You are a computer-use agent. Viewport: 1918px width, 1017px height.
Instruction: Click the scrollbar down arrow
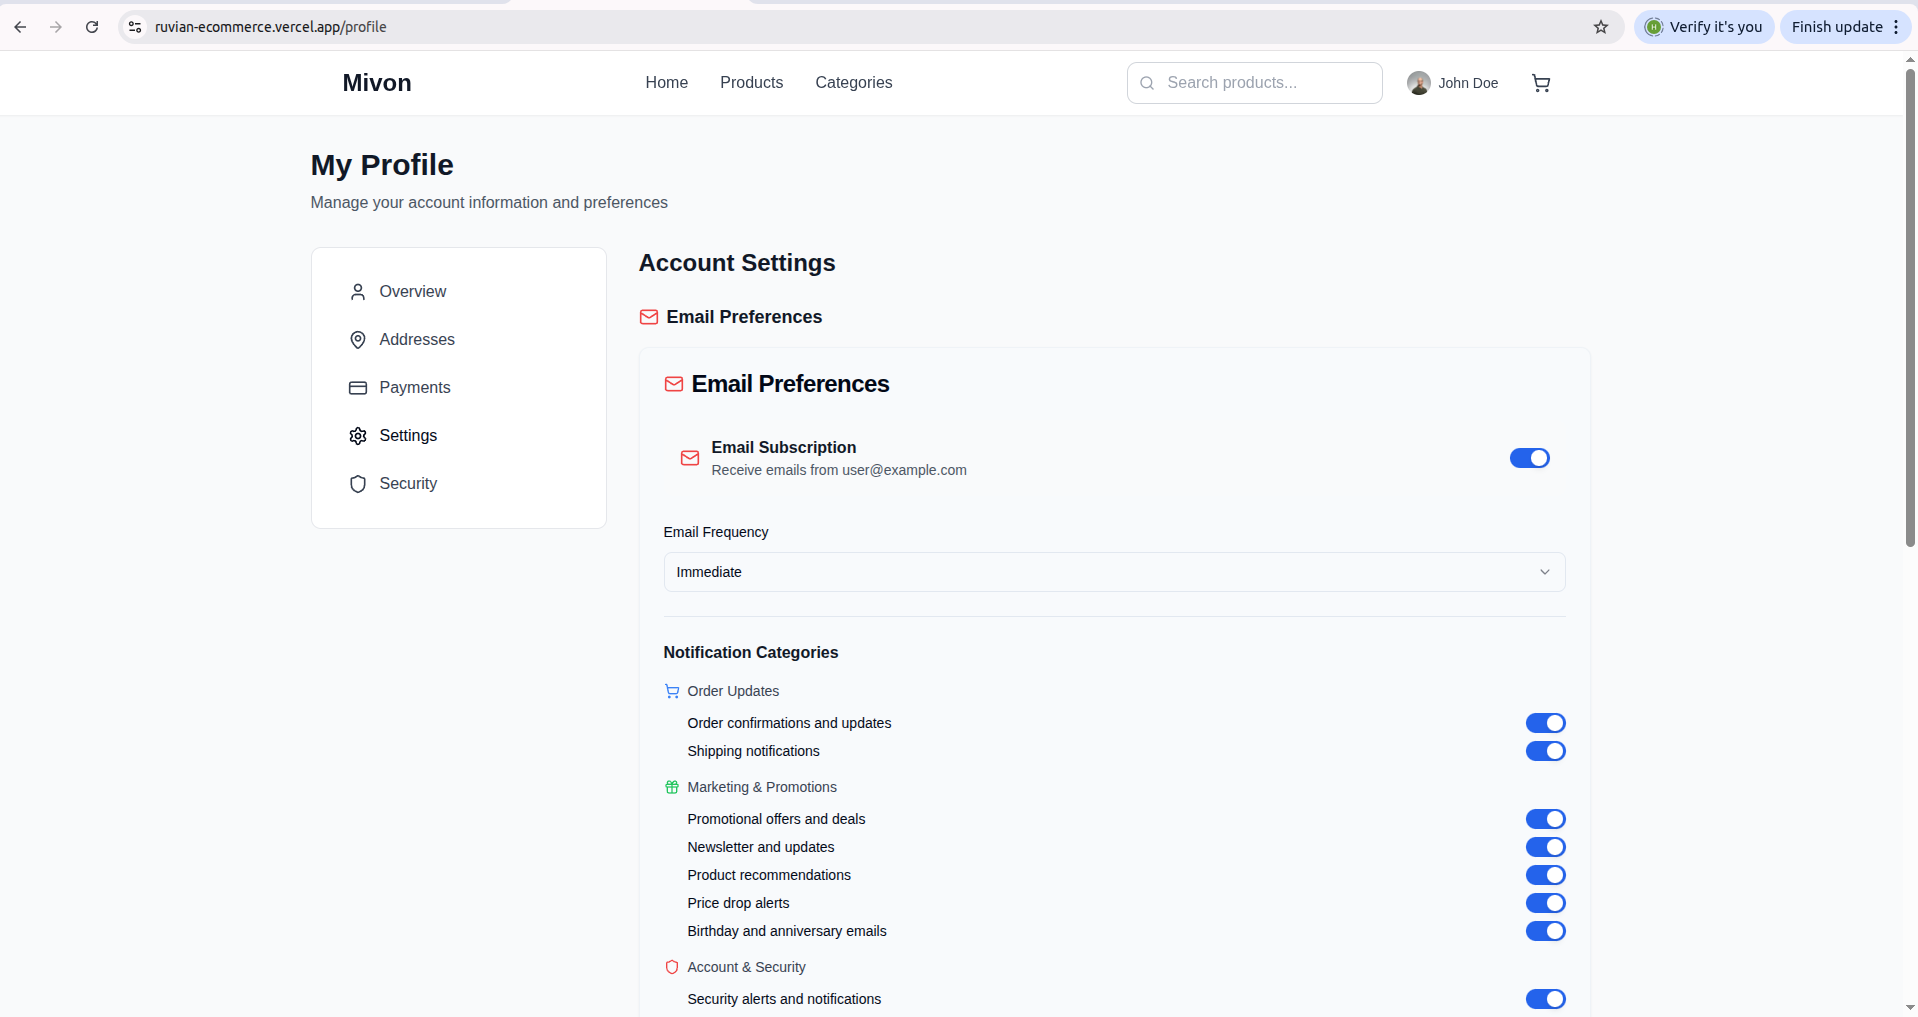click(1910, 1008)
